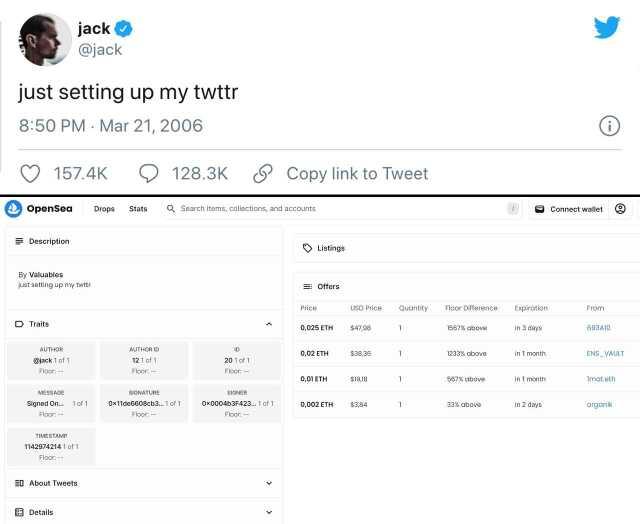Open the tweet info icon

point(610,126)
